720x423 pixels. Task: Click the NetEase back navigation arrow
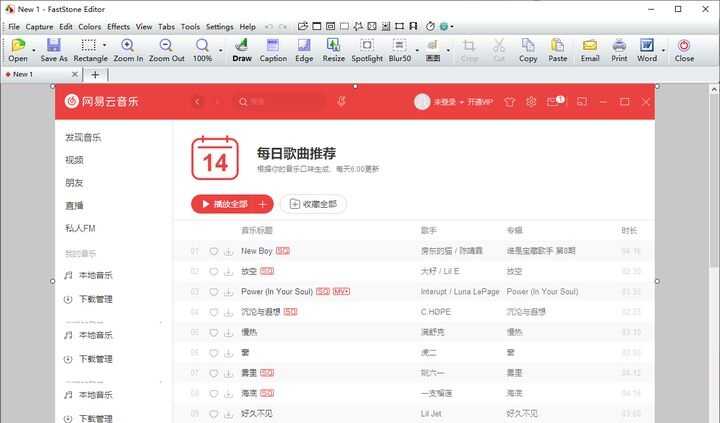[197, 102]
